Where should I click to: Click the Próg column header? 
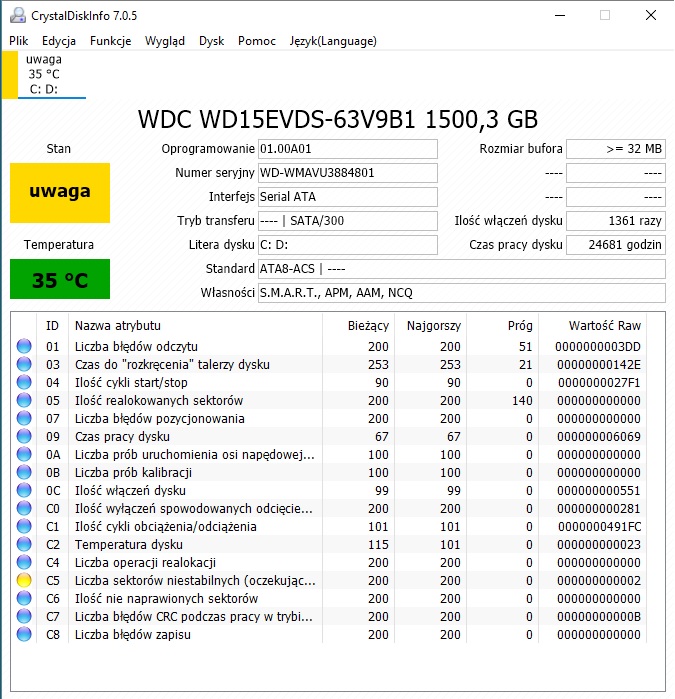tap(502, 326)
